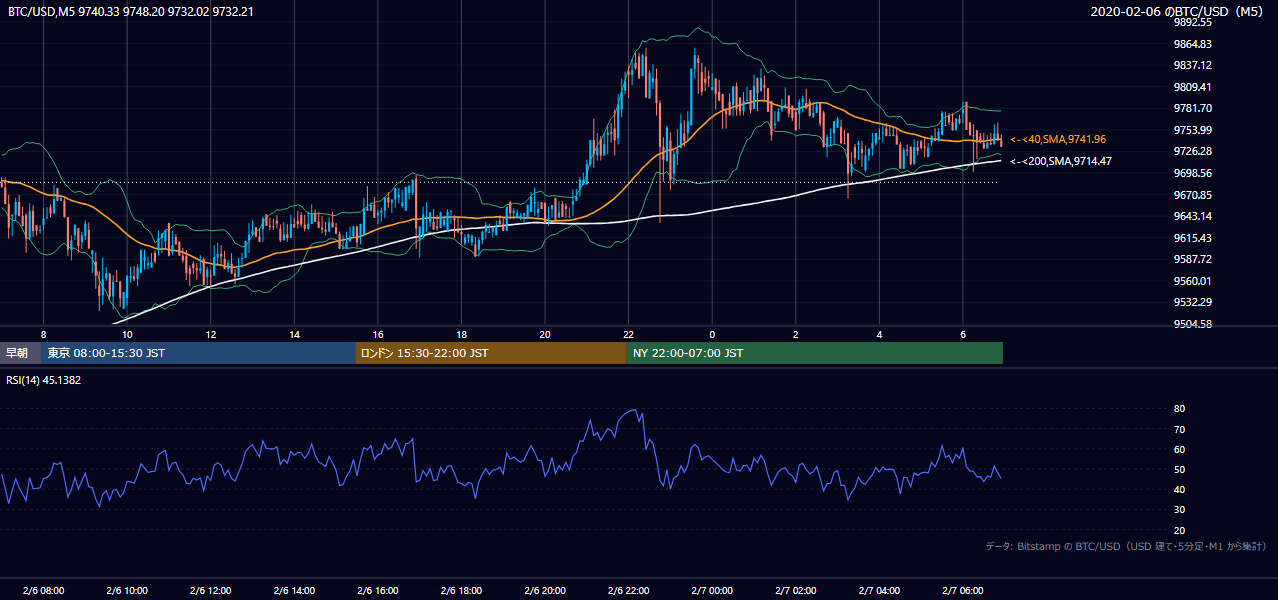Click hour tick 0 under the price chart
Viewport: 1278px width, 600px height.
[712, 334]
